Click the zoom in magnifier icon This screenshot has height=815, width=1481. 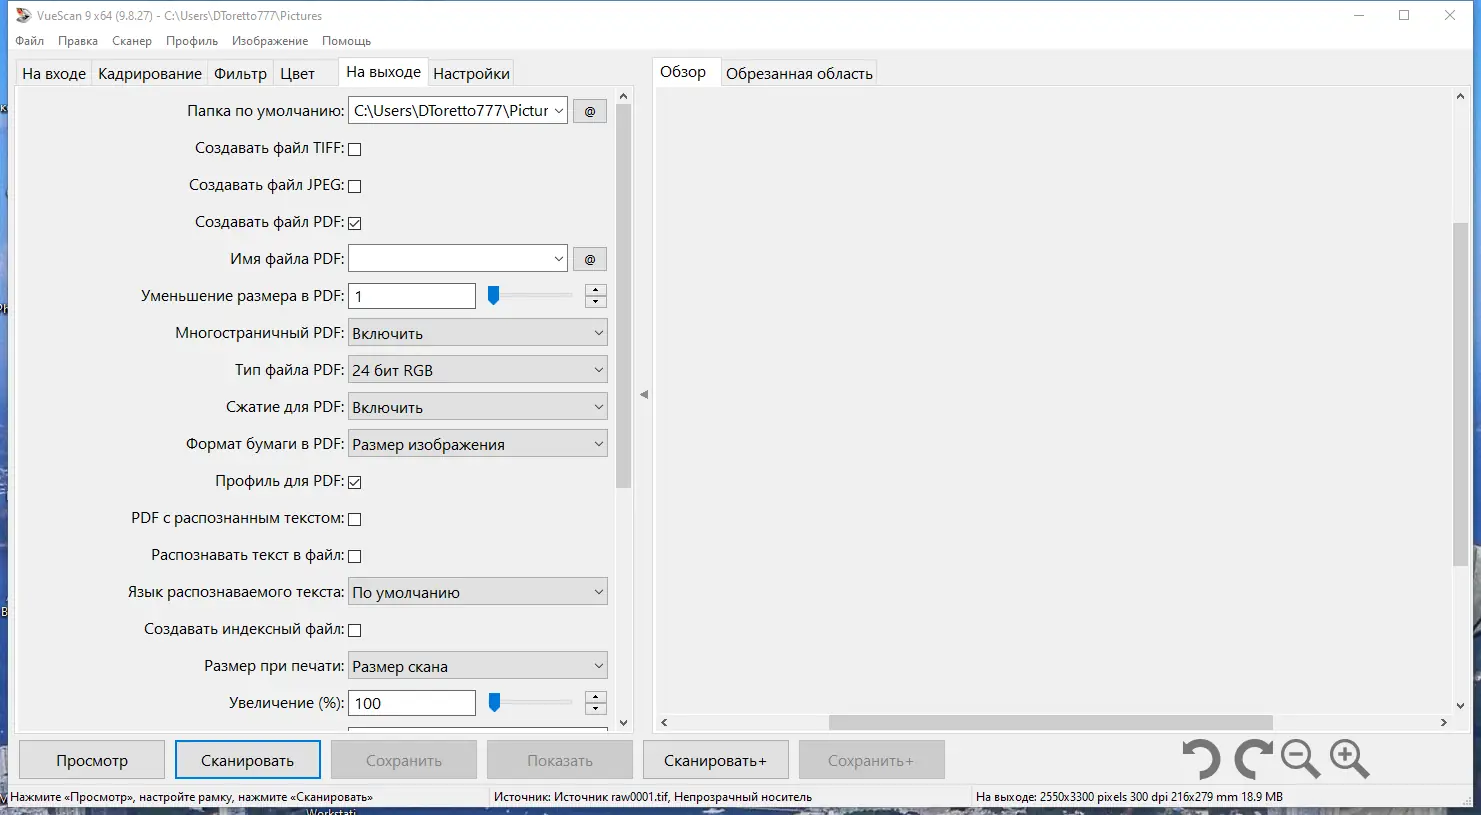click(1349, 760)
